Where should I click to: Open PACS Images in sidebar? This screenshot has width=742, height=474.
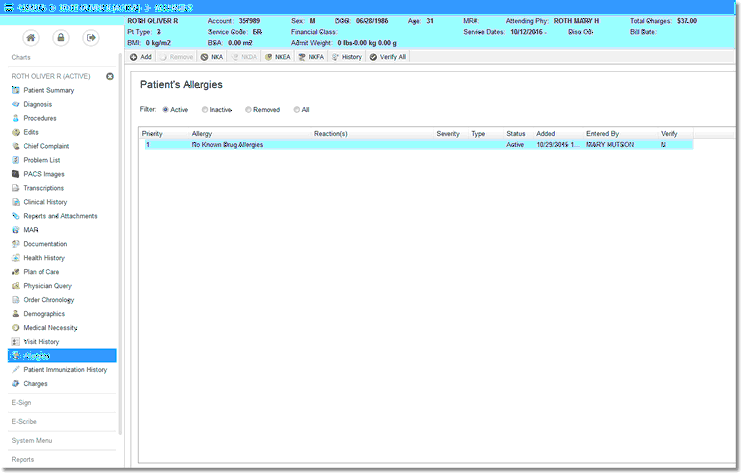44,174
